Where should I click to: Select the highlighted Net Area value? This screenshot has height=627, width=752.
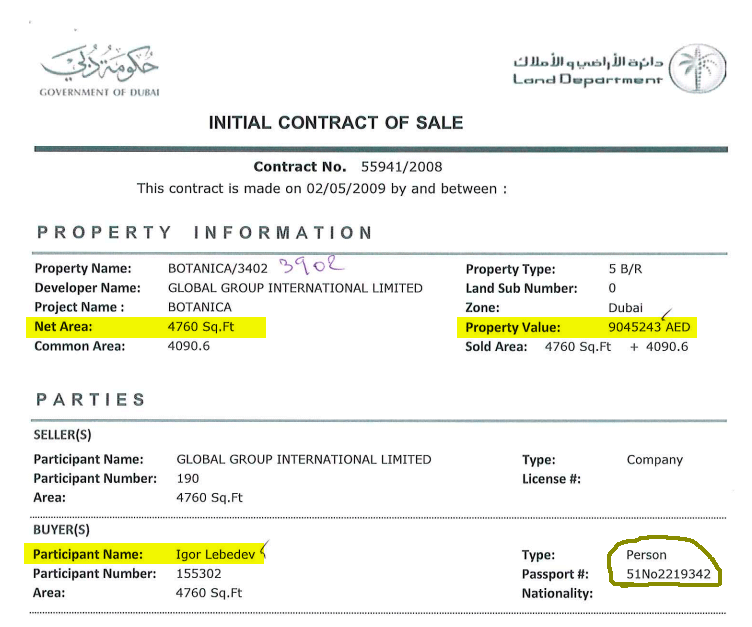(200, 327)
